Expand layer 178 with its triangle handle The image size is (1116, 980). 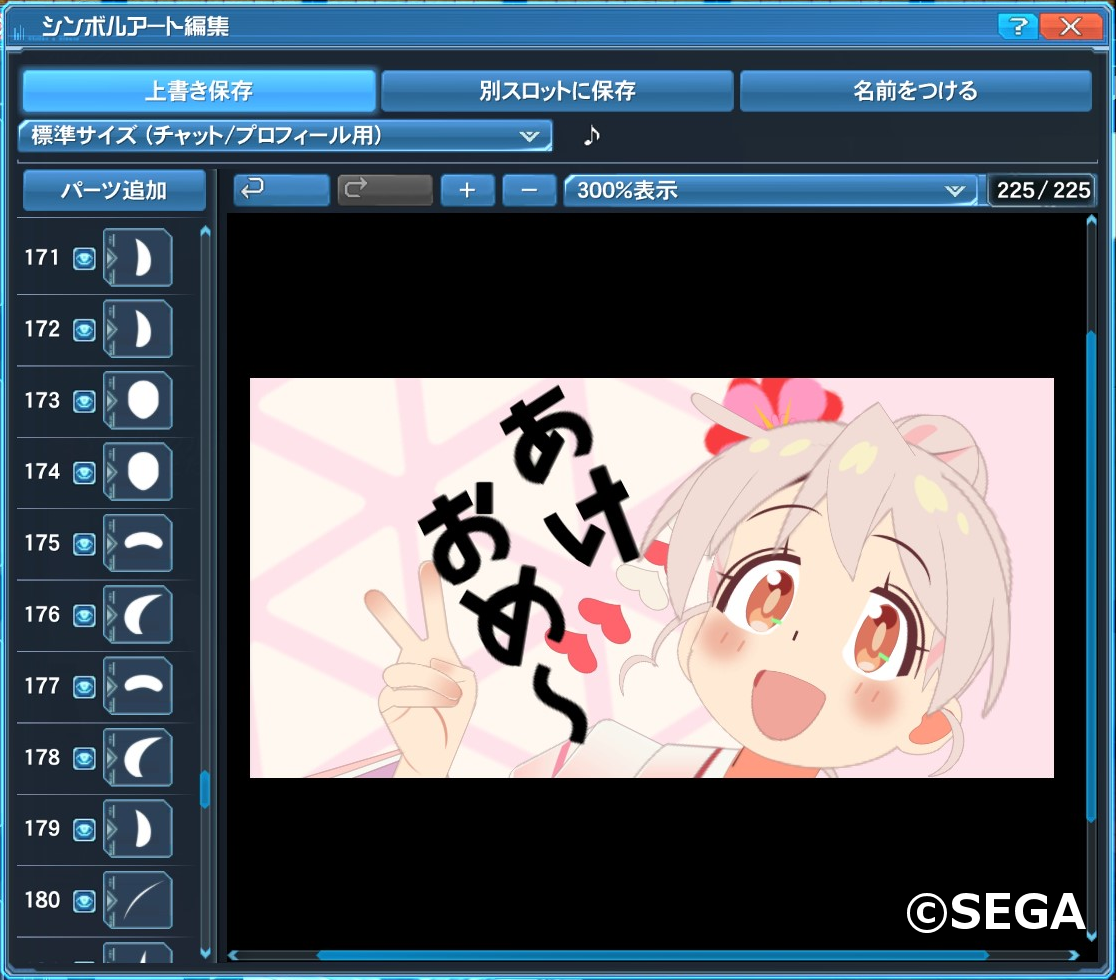point(110,757)
